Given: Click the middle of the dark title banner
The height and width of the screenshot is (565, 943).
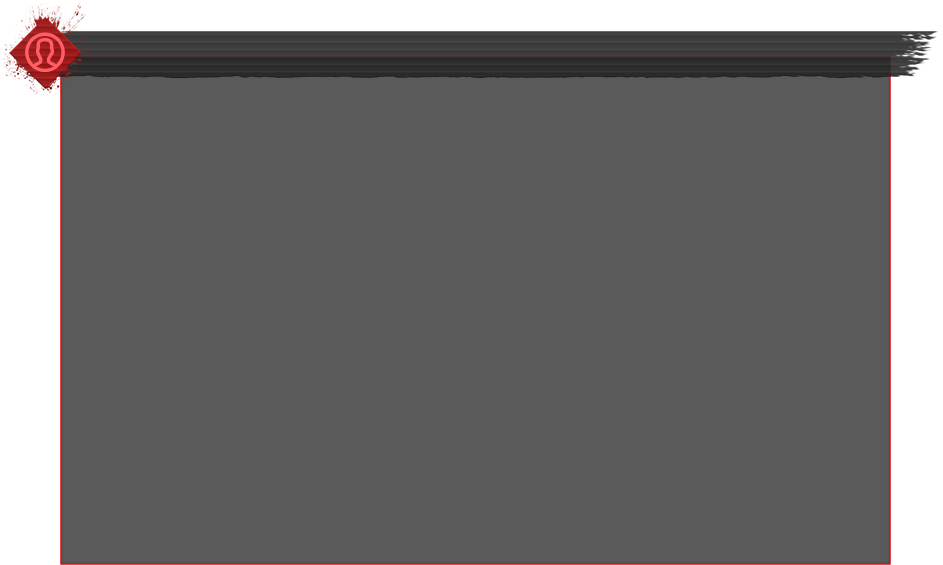Looking at the screenshot, I should click(499, 54).
